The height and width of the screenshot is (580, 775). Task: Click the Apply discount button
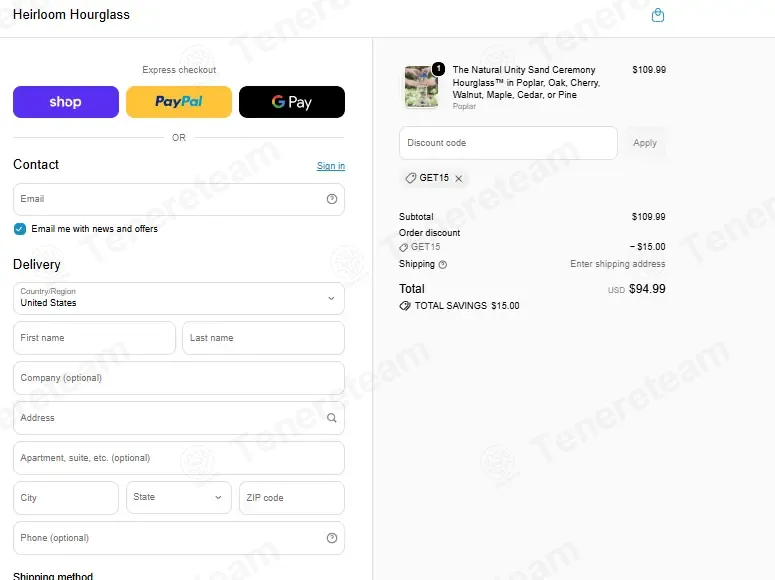coord(645,143)
